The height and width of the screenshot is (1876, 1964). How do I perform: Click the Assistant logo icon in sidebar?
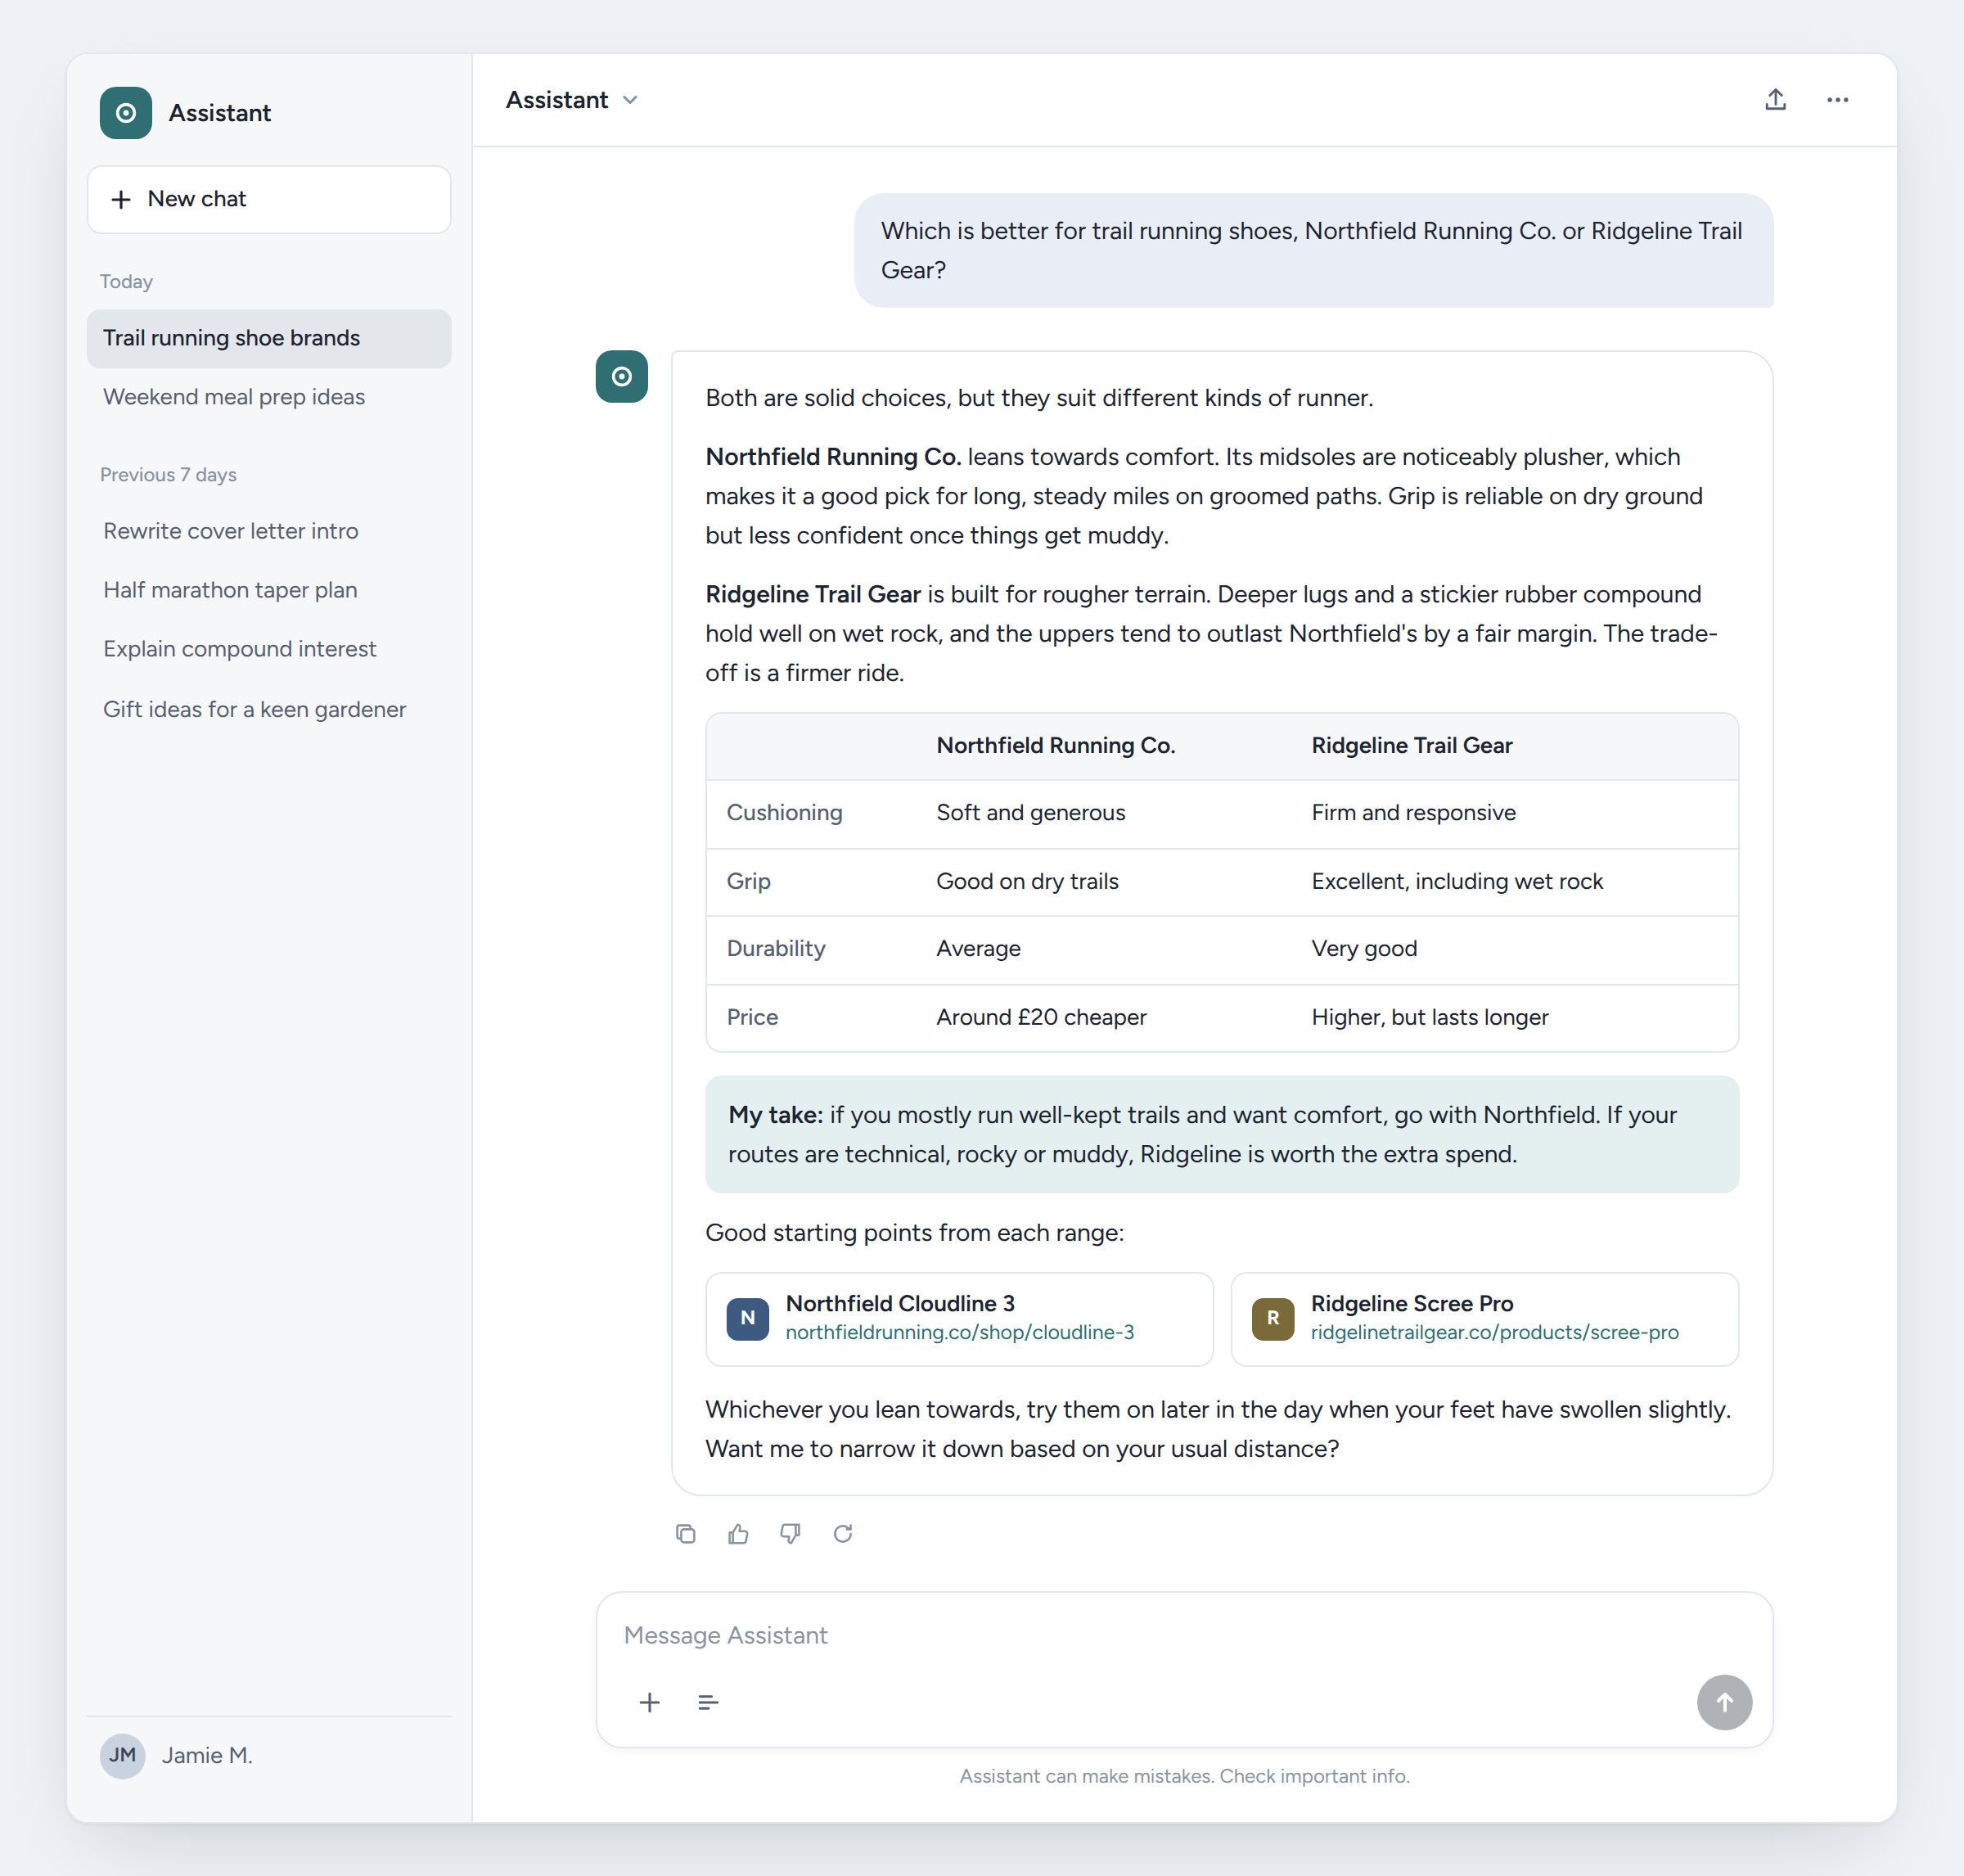(x=126, y=113)
